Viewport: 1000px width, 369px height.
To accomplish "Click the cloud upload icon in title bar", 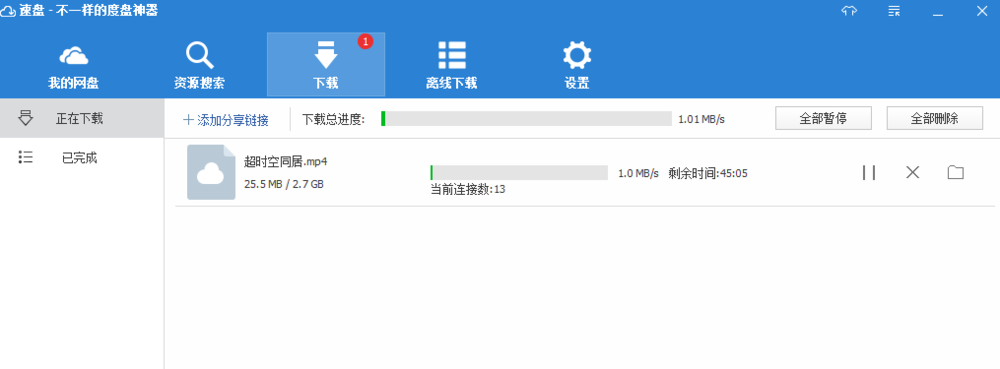I will click(x=849, y=11).
